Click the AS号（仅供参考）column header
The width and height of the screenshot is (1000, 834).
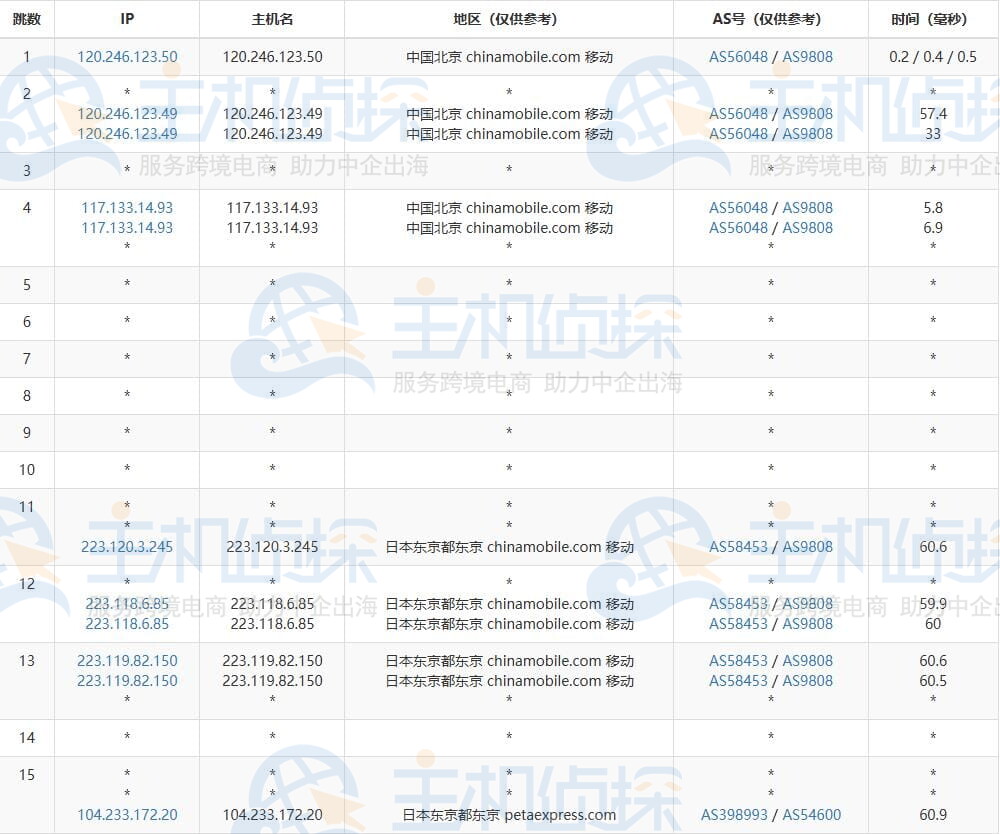(x=770, y=19)
